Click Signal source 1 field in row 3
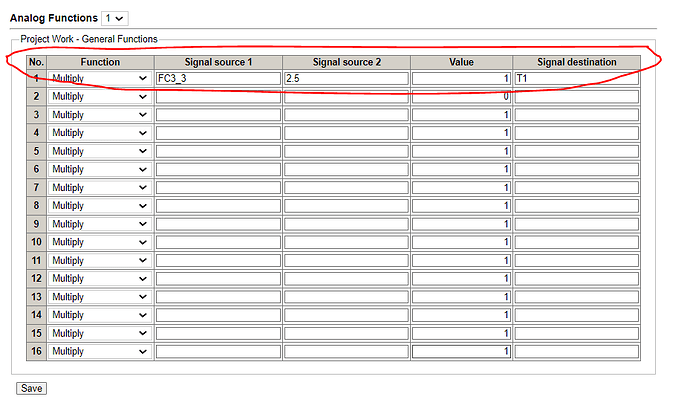This screenshot has height=413, width=690. click(218, 115)
